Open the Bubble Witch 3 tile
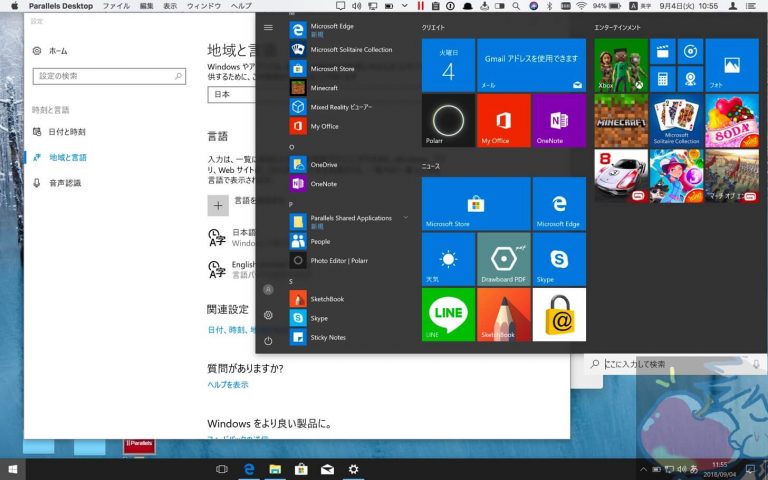 pyautogui.click(x=676, y=176)
